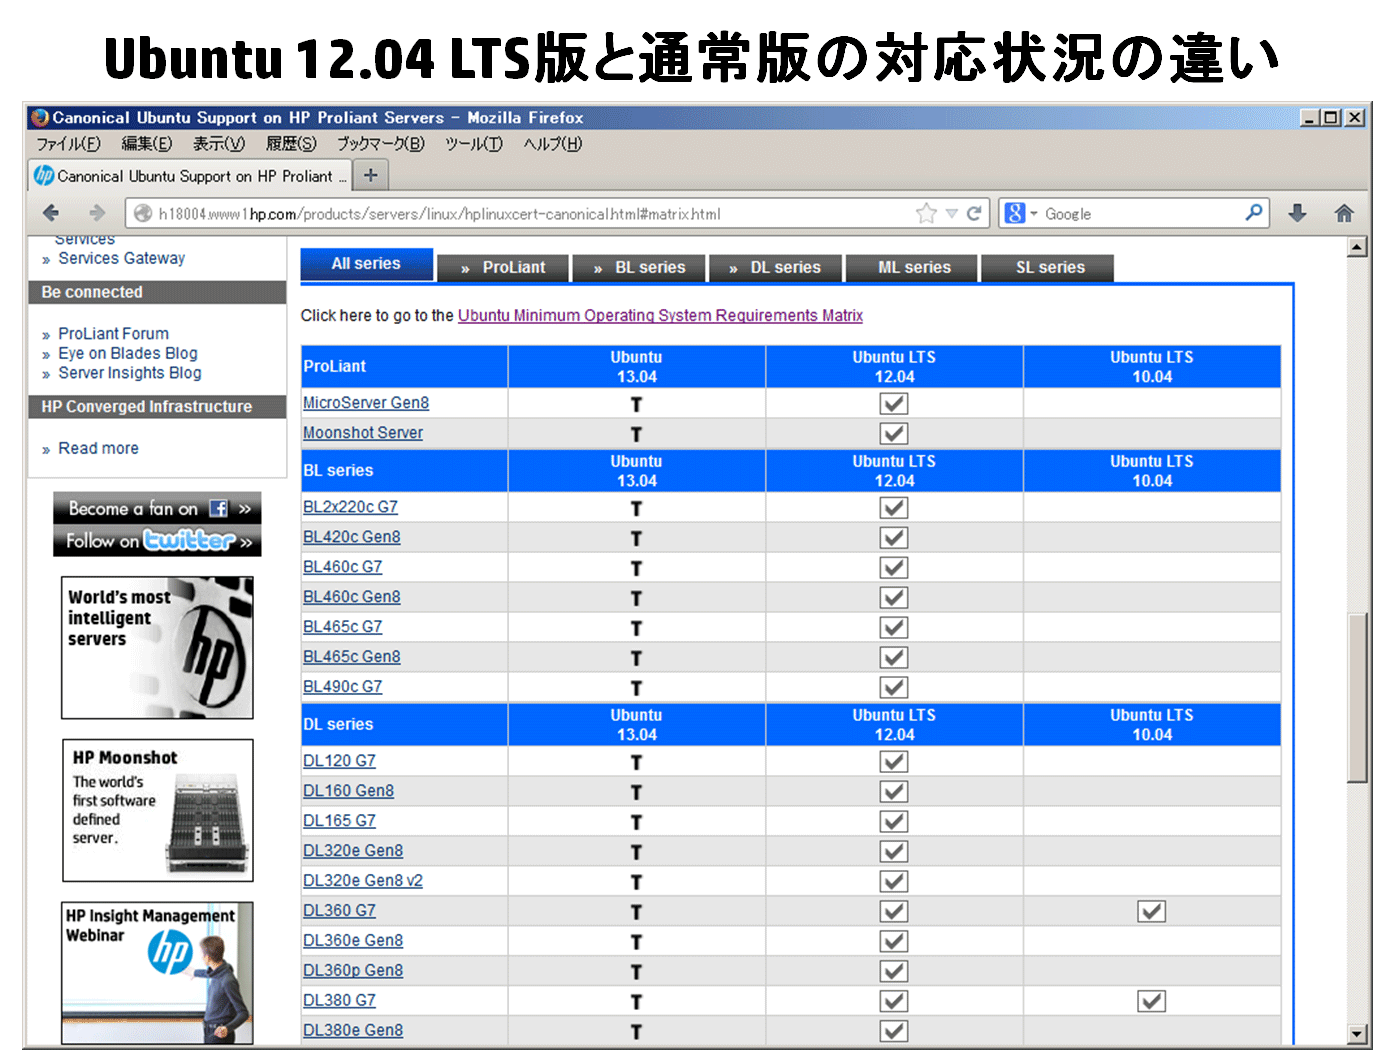Open the search engine dropdown arrow

pyautogui.click(x=1034, y=214)
